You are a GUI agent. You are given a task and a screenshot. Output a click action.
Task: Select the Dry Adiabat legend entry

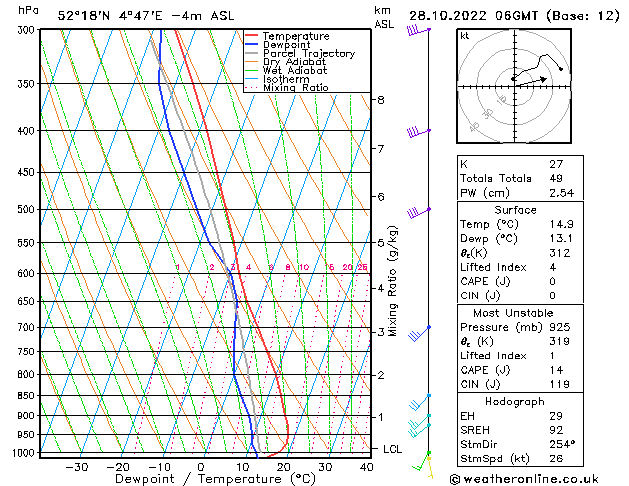pyautogui.click(x=295, y=62)
